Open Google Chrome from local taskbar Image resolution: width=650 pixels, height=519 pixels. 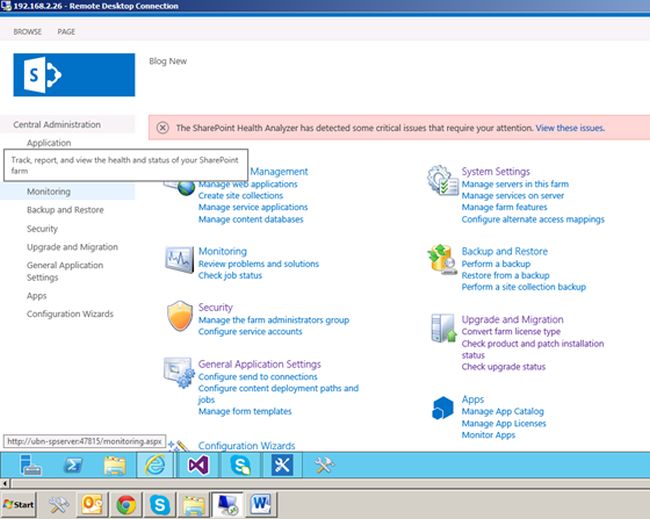pos(126,504)
